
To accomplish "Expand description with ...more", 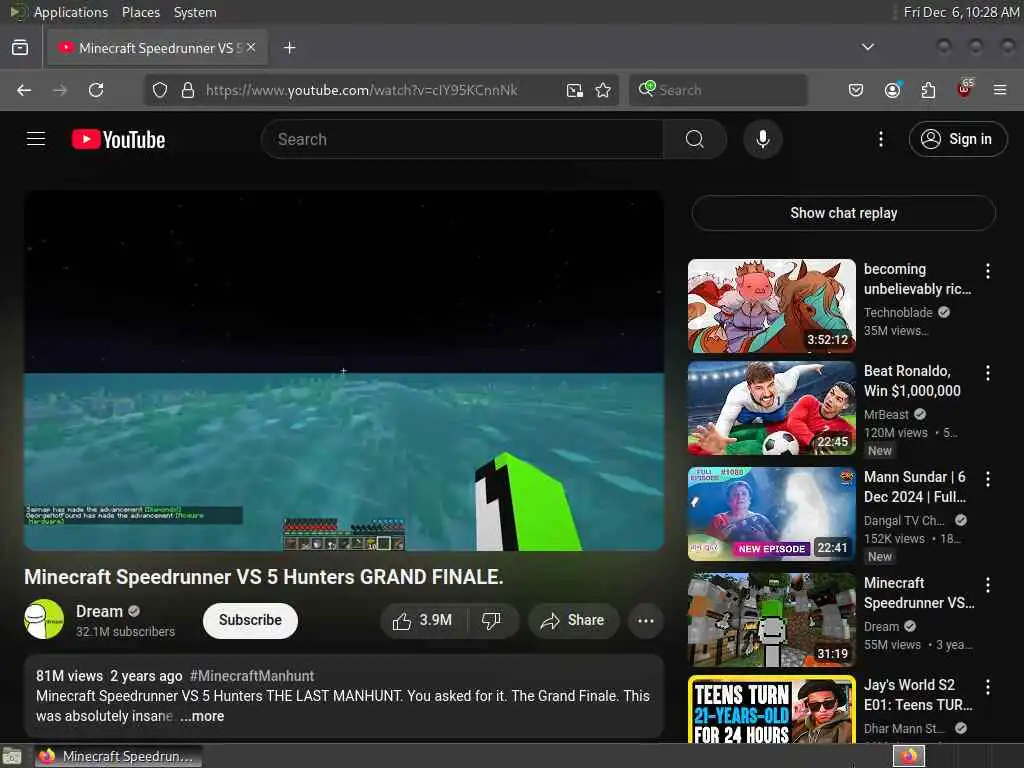I will pyautogui.click(x=202, y=716).
